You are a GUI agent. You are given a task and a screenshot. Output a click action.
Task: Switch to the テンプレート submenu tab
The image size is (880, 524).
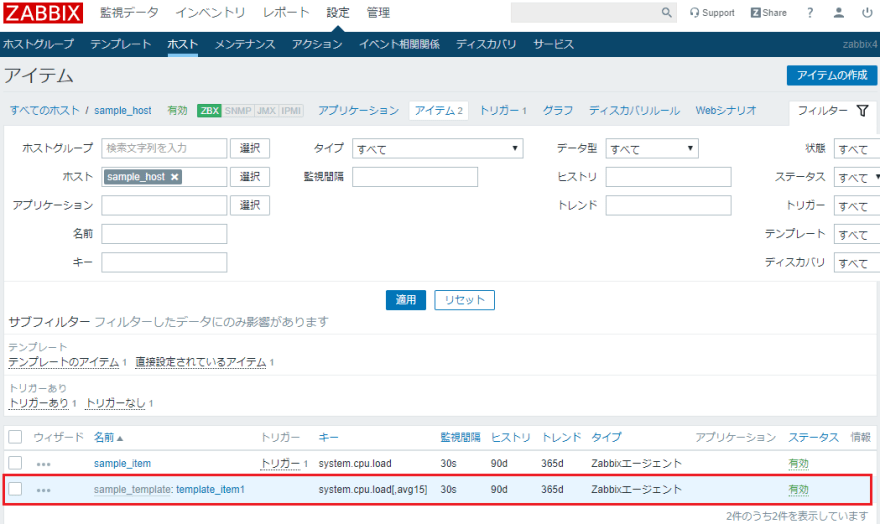[x=120, y=45]
